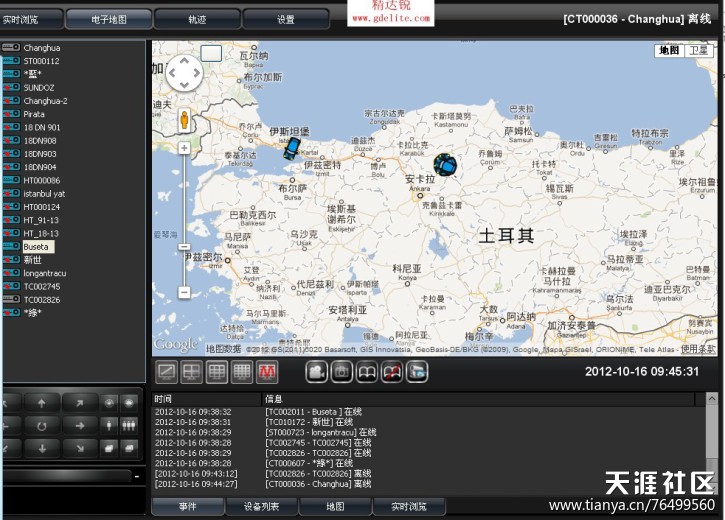Switch to single-screen video layout

click(166, 372)
